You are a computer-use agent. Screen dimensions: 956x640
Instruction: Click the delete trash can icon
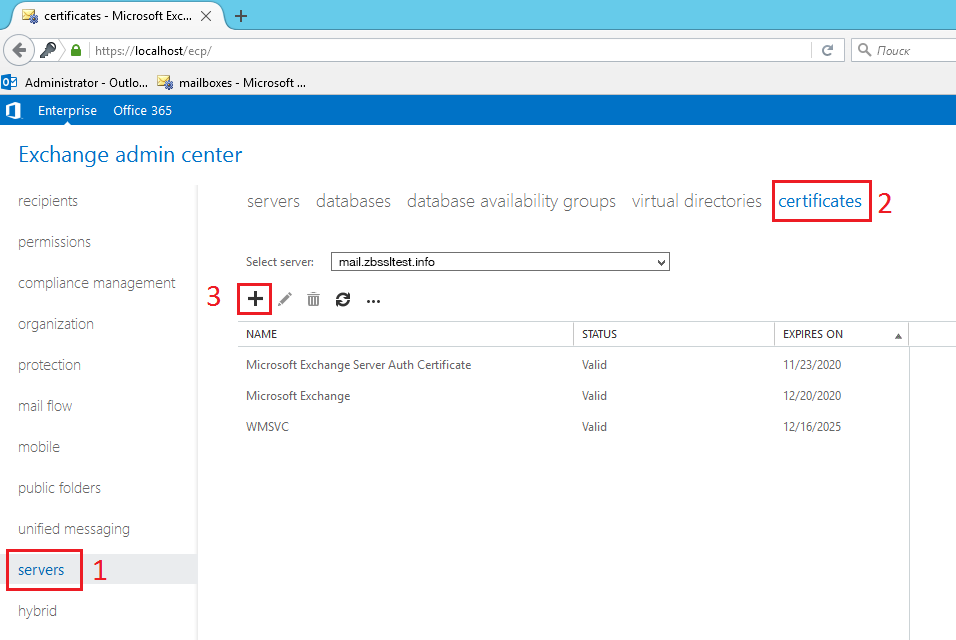314,299
